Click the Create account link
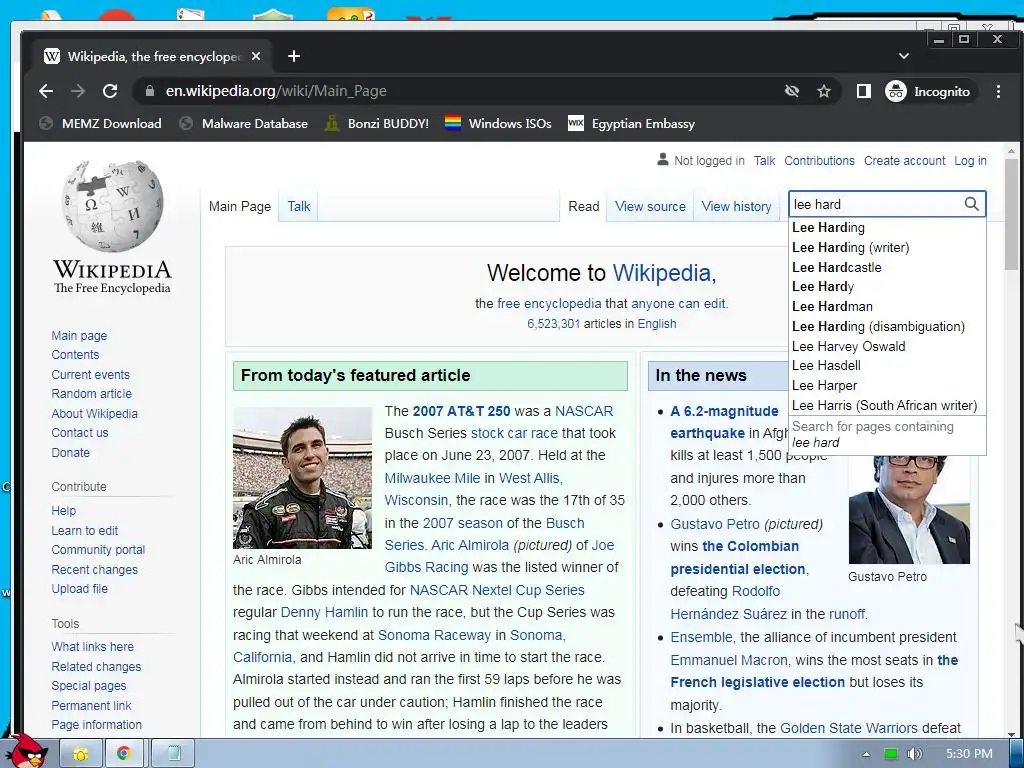This screenshot has width=1024, height=768. (904, 161)
